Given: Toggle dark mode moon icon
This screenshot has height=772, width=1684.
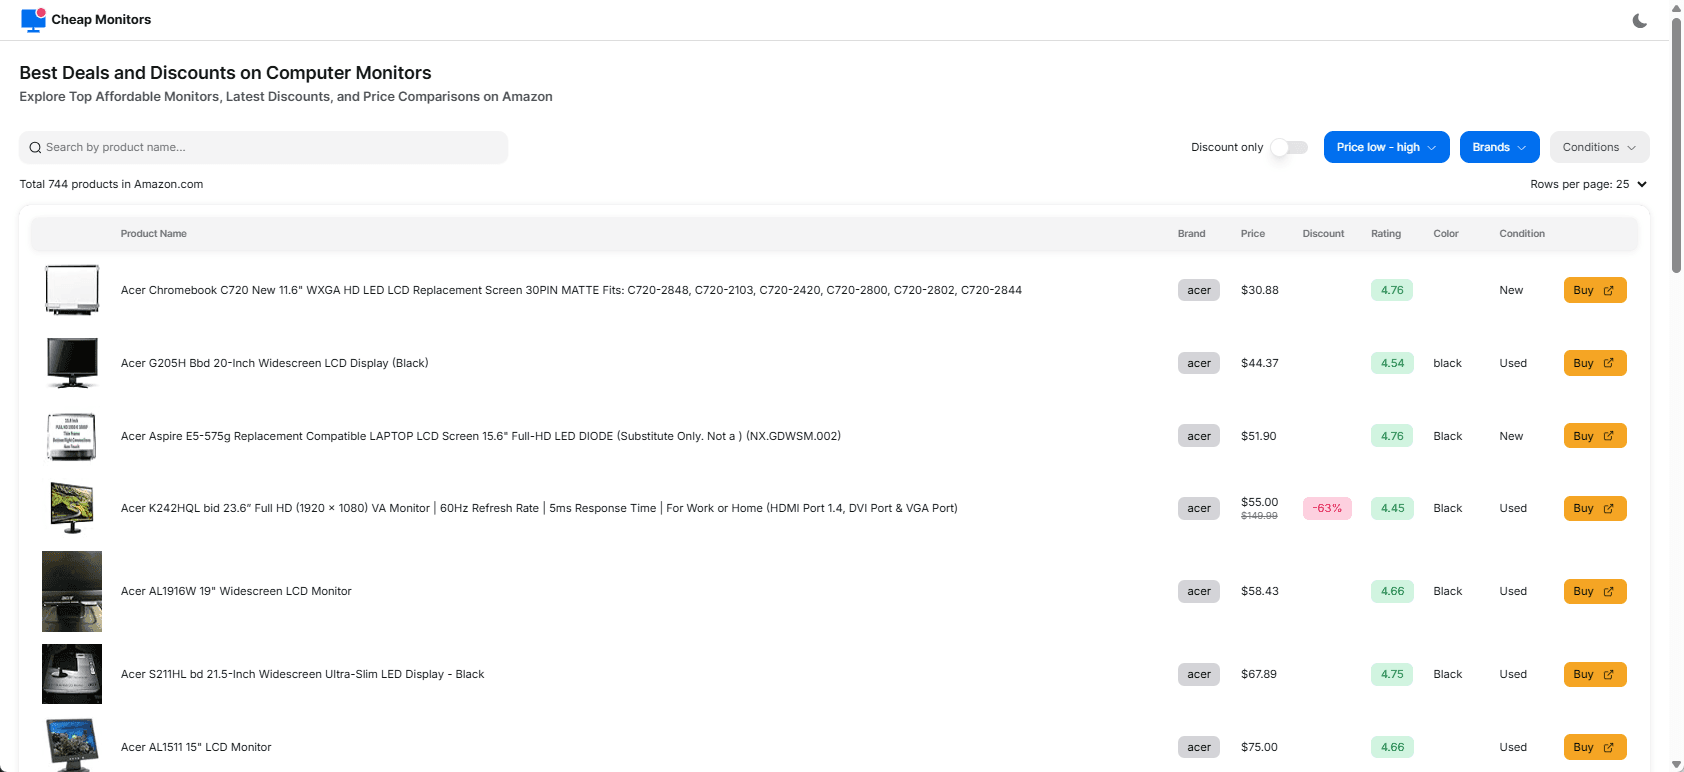Looking at the screenshot, I should pos(1640,20).
